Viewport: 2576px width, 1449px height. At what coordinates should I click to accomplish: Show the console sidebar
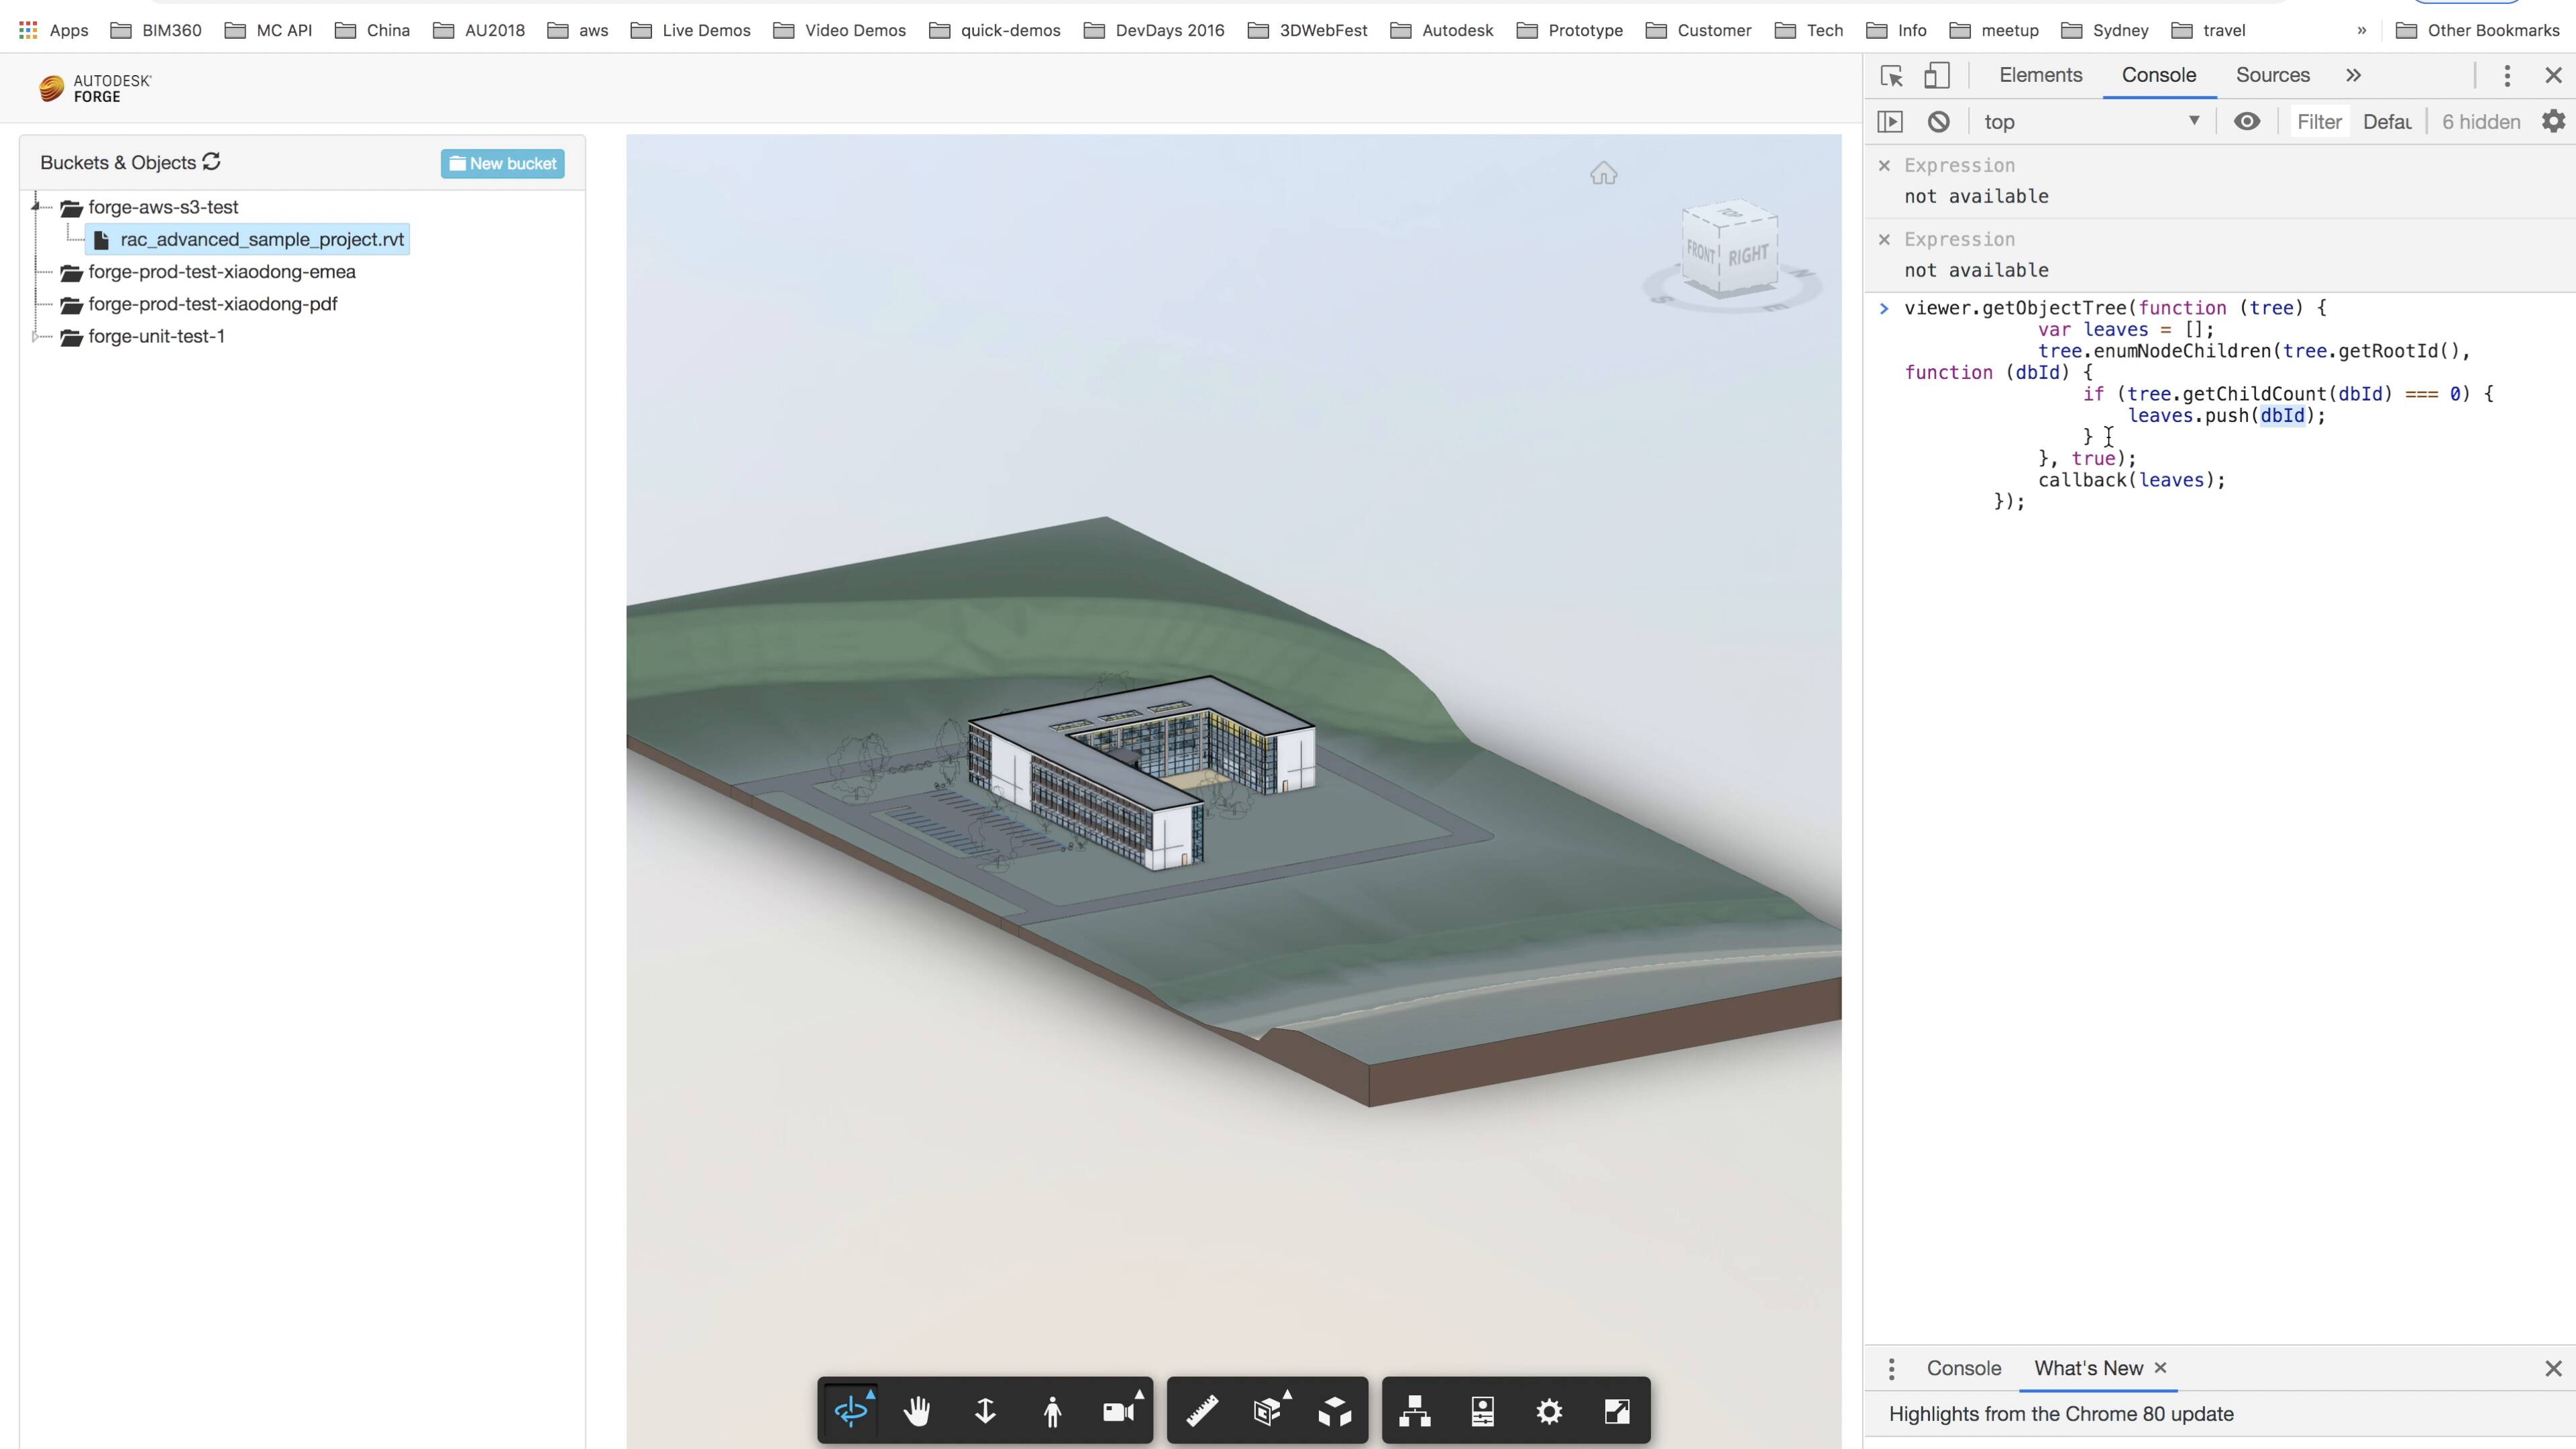tap(1890, 122)
